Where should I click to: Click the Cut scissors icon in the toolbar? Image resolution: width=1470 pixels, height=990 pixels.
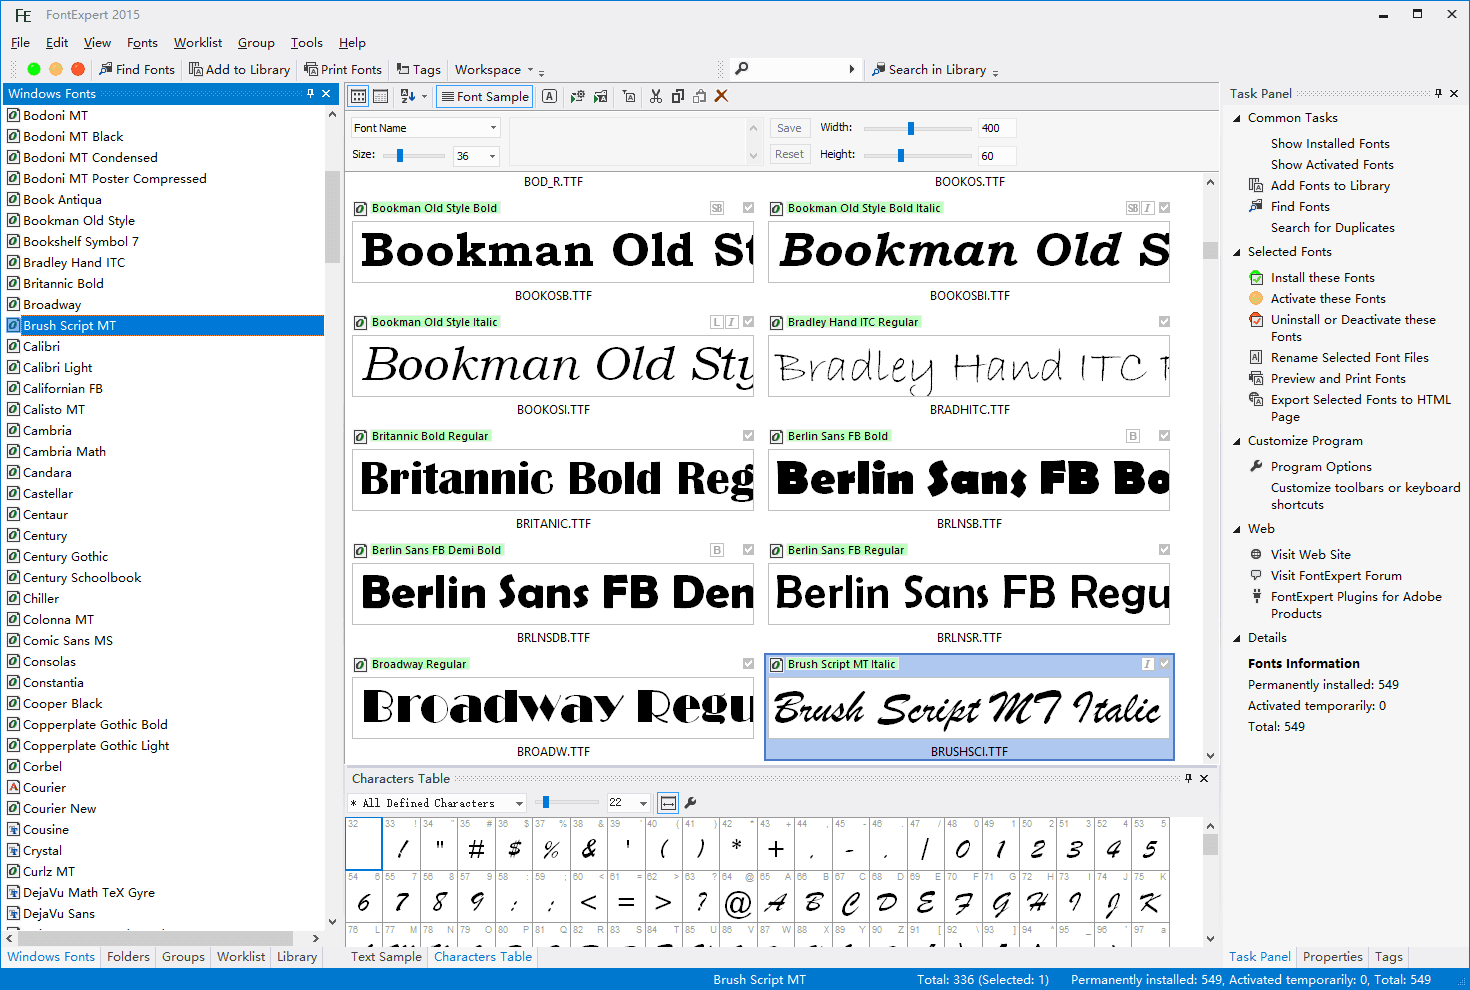pyautogui.click(x=655, y=96)
